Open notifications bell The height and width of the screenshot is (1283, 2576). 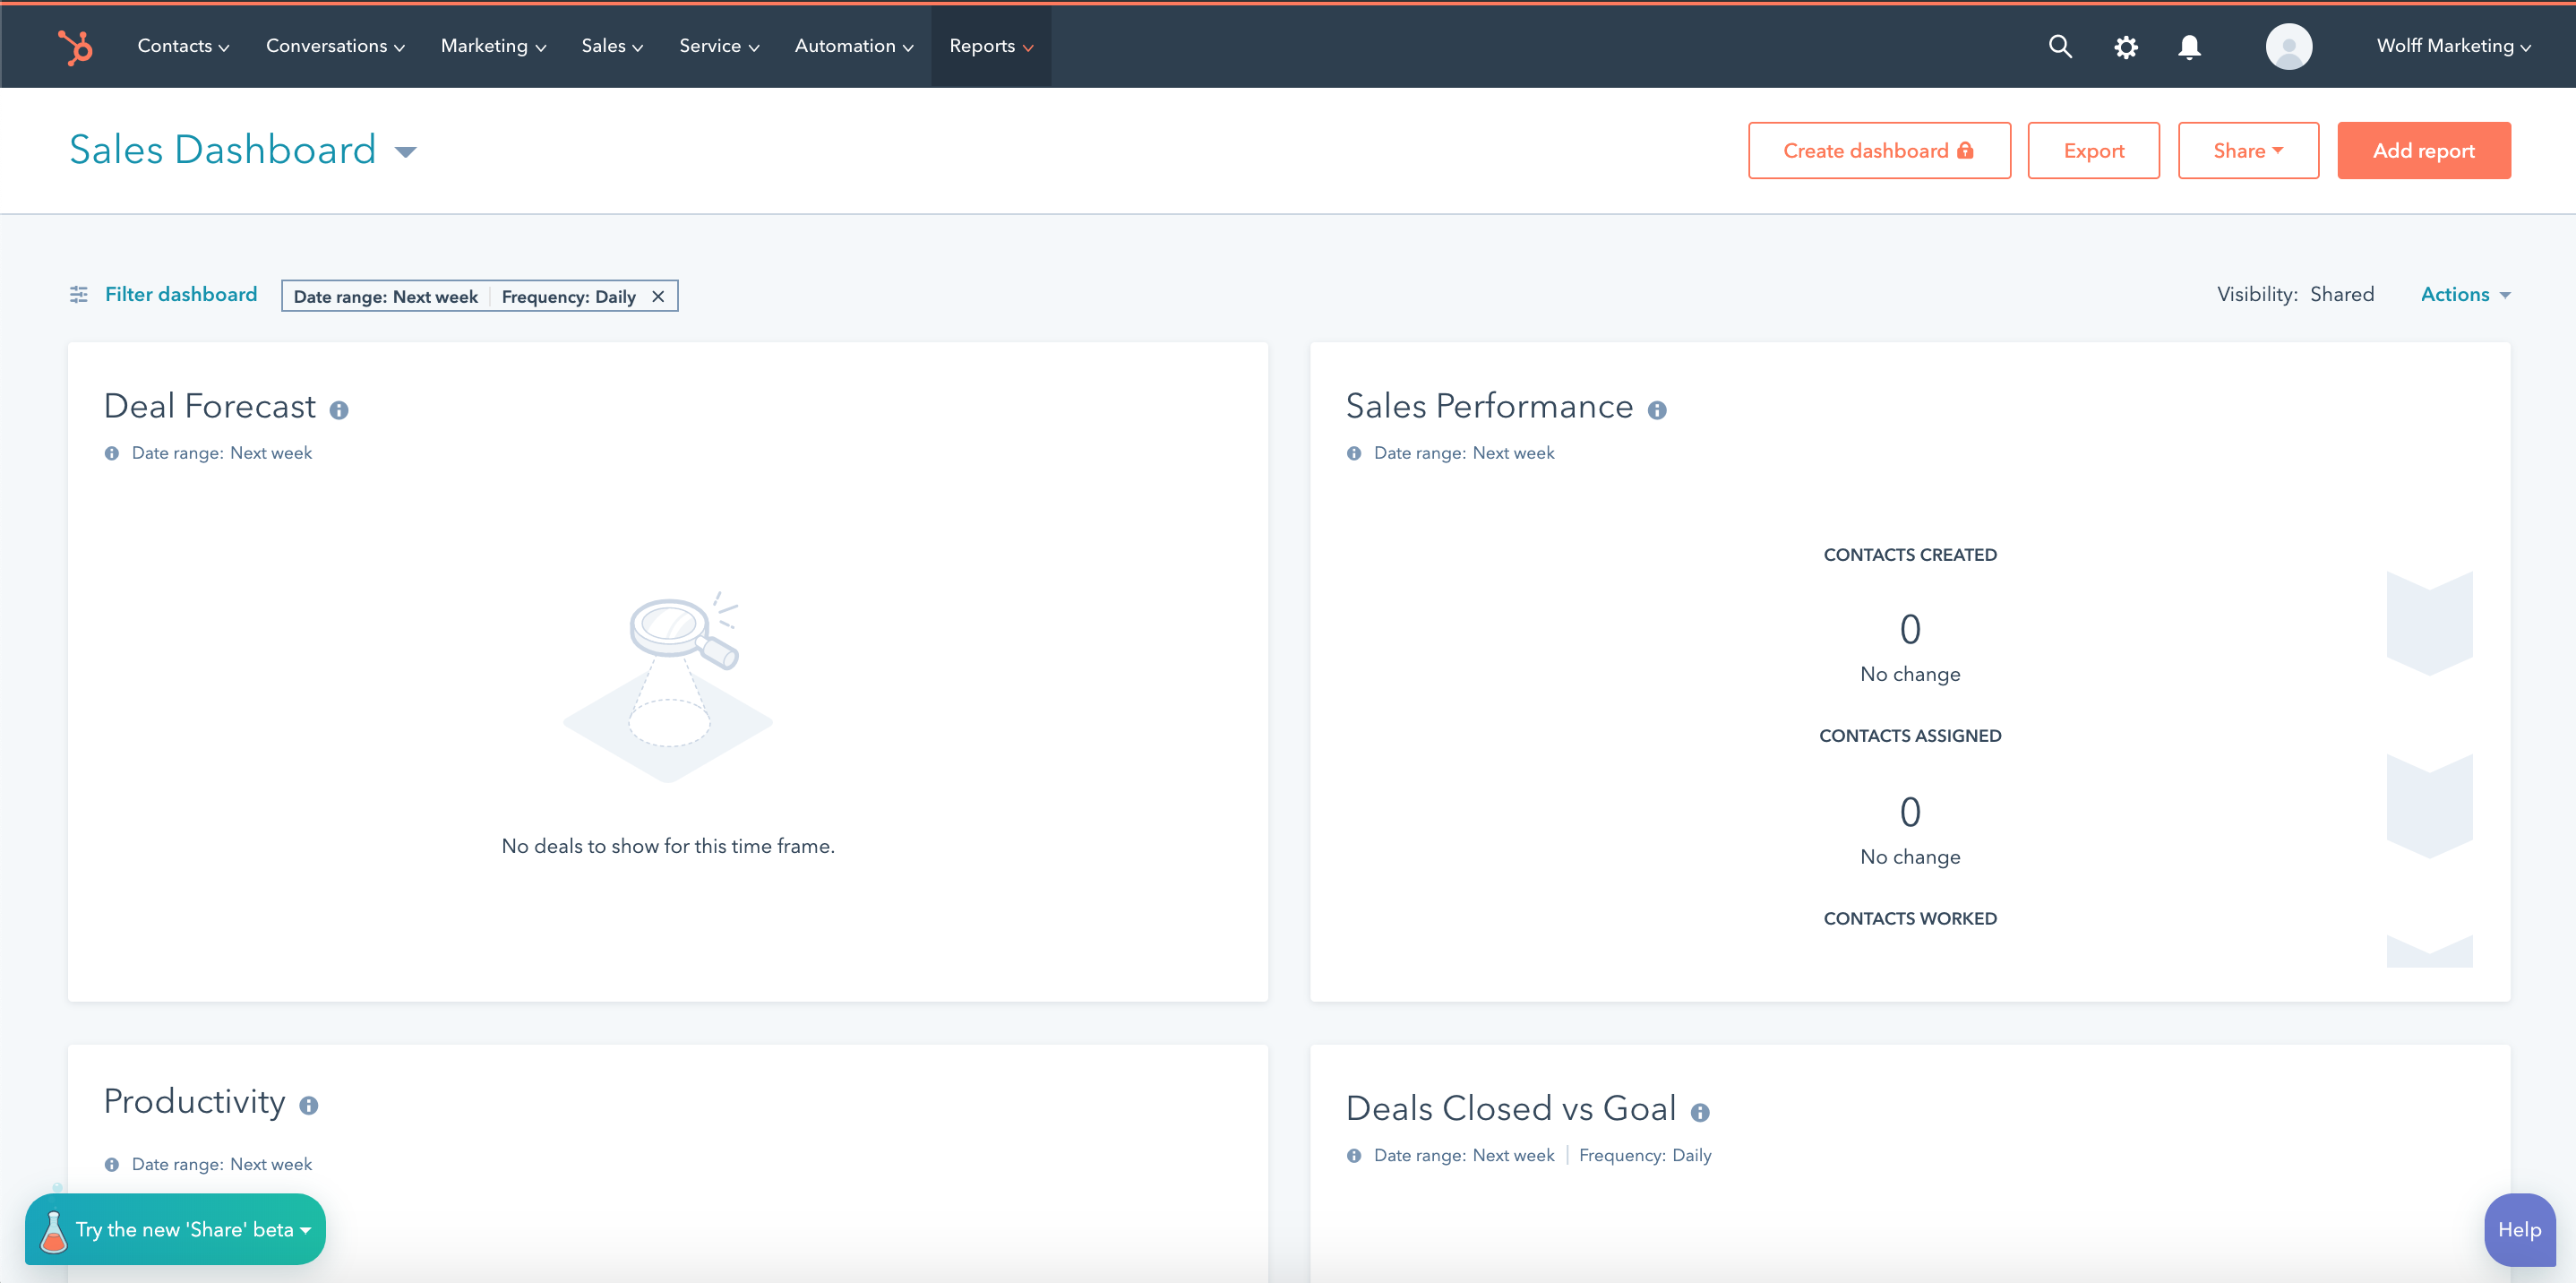pos(2189,47)
